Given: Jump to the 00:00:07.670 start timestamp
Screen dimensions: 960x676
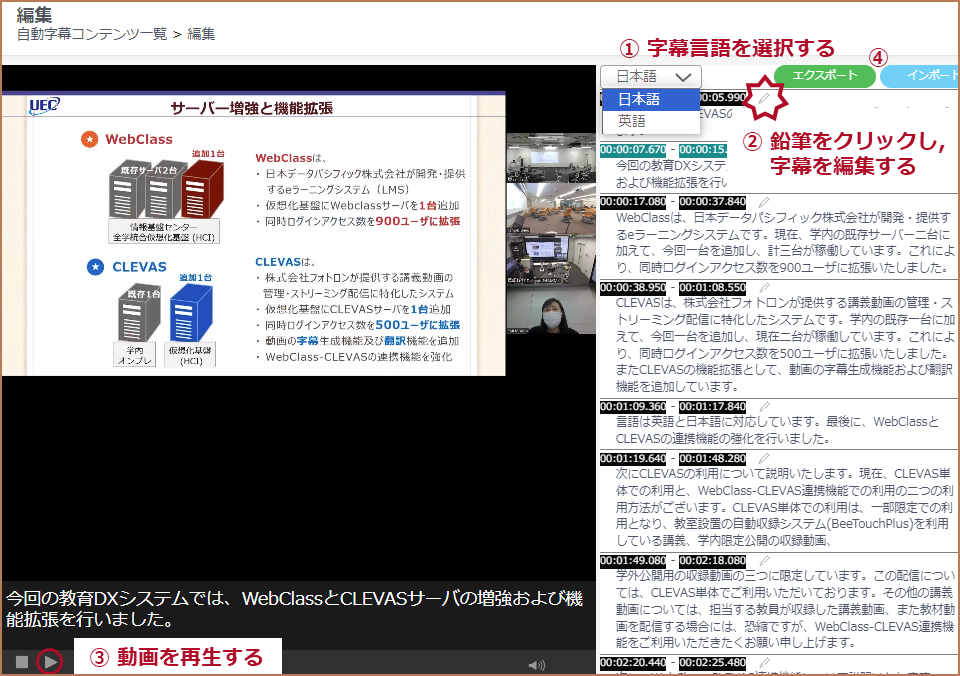Looking at the screenshot, I should click(633, 149).
